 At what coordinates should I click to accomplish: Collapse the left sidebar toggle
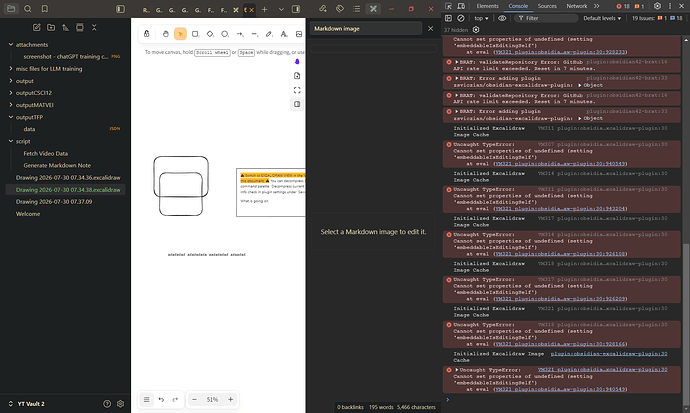(120, 9)
